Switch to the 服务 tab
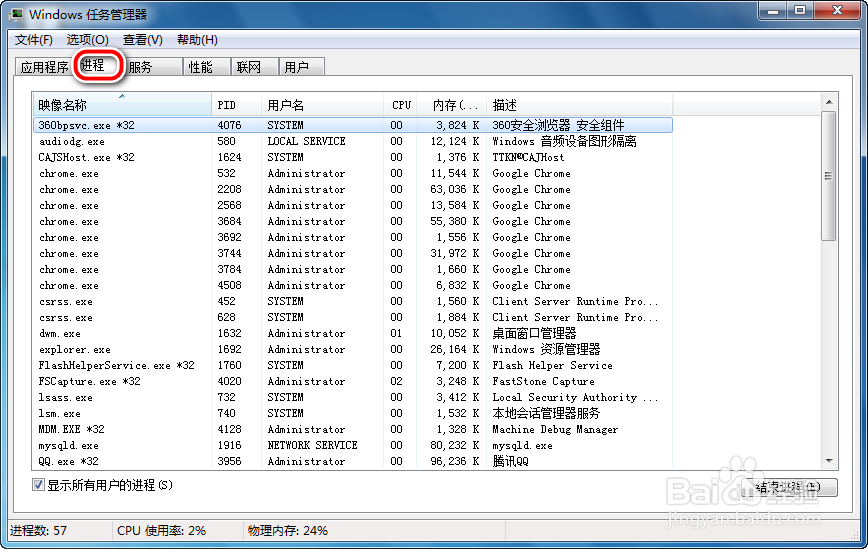Image resolution: width=868 pixels, height=549 pixels. tap(153, 67)
